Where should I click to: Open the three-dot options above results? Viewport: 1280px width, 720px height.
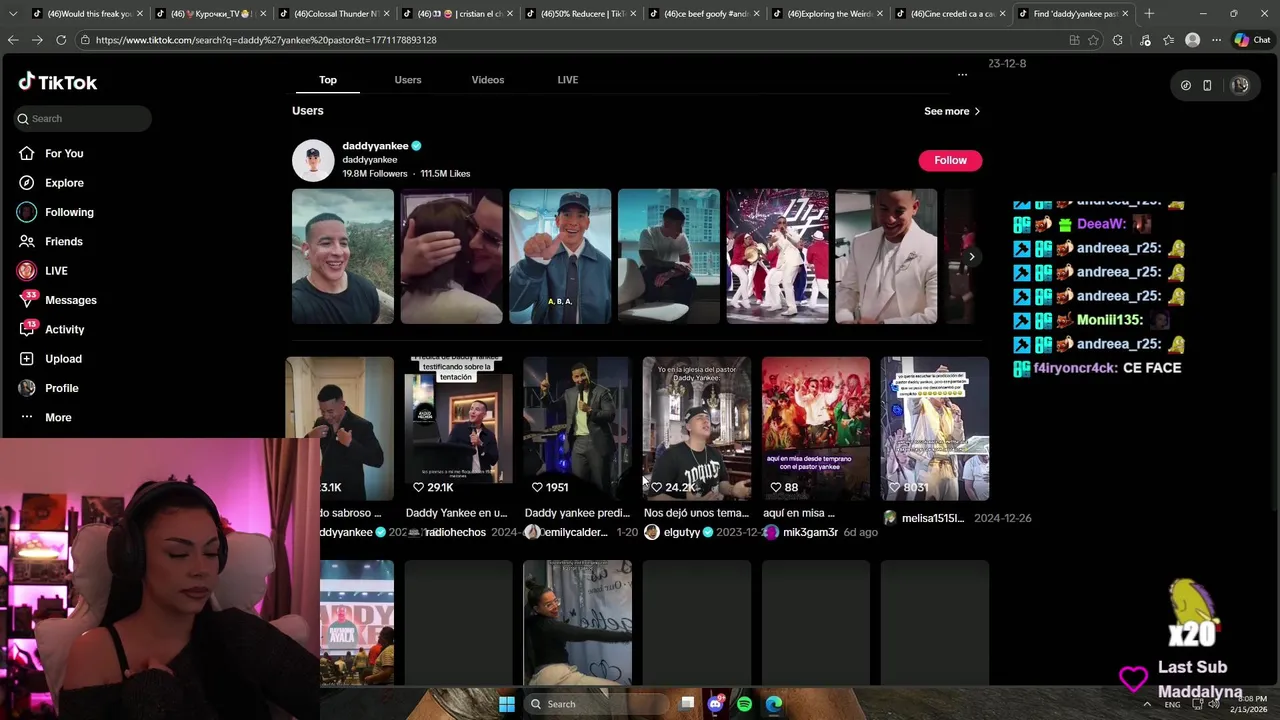tap(962, 75)
